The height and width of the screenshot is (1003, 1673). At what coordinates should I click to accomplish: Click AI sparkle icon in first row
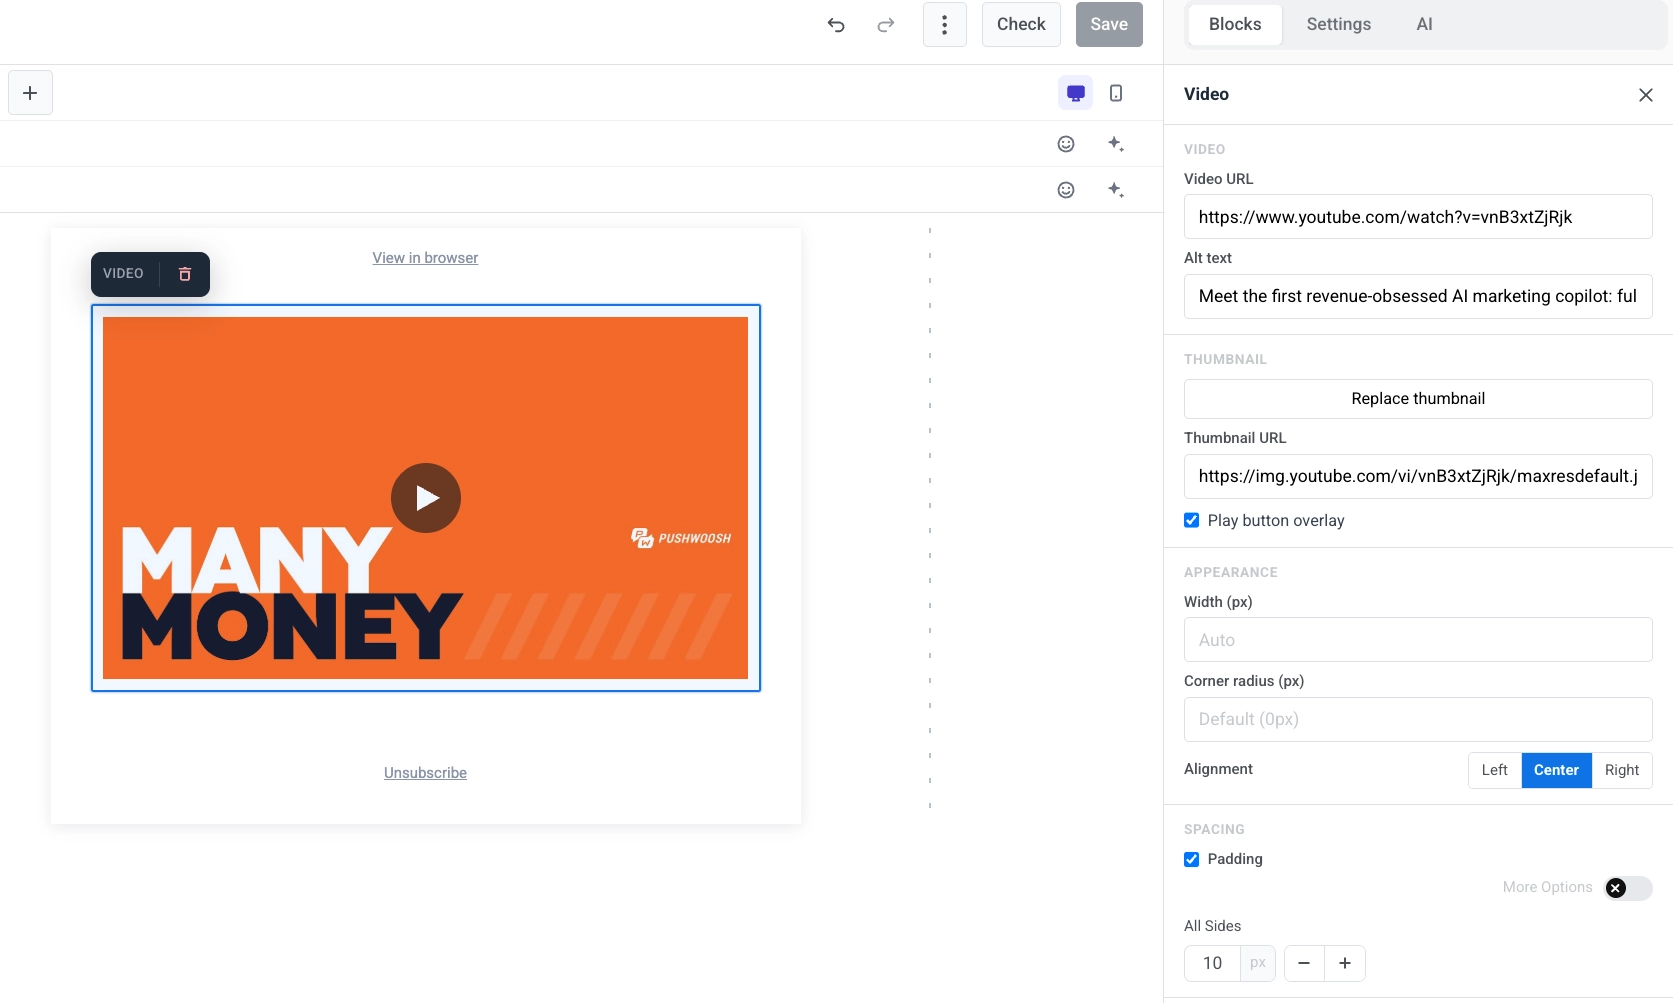point(1116,144)
